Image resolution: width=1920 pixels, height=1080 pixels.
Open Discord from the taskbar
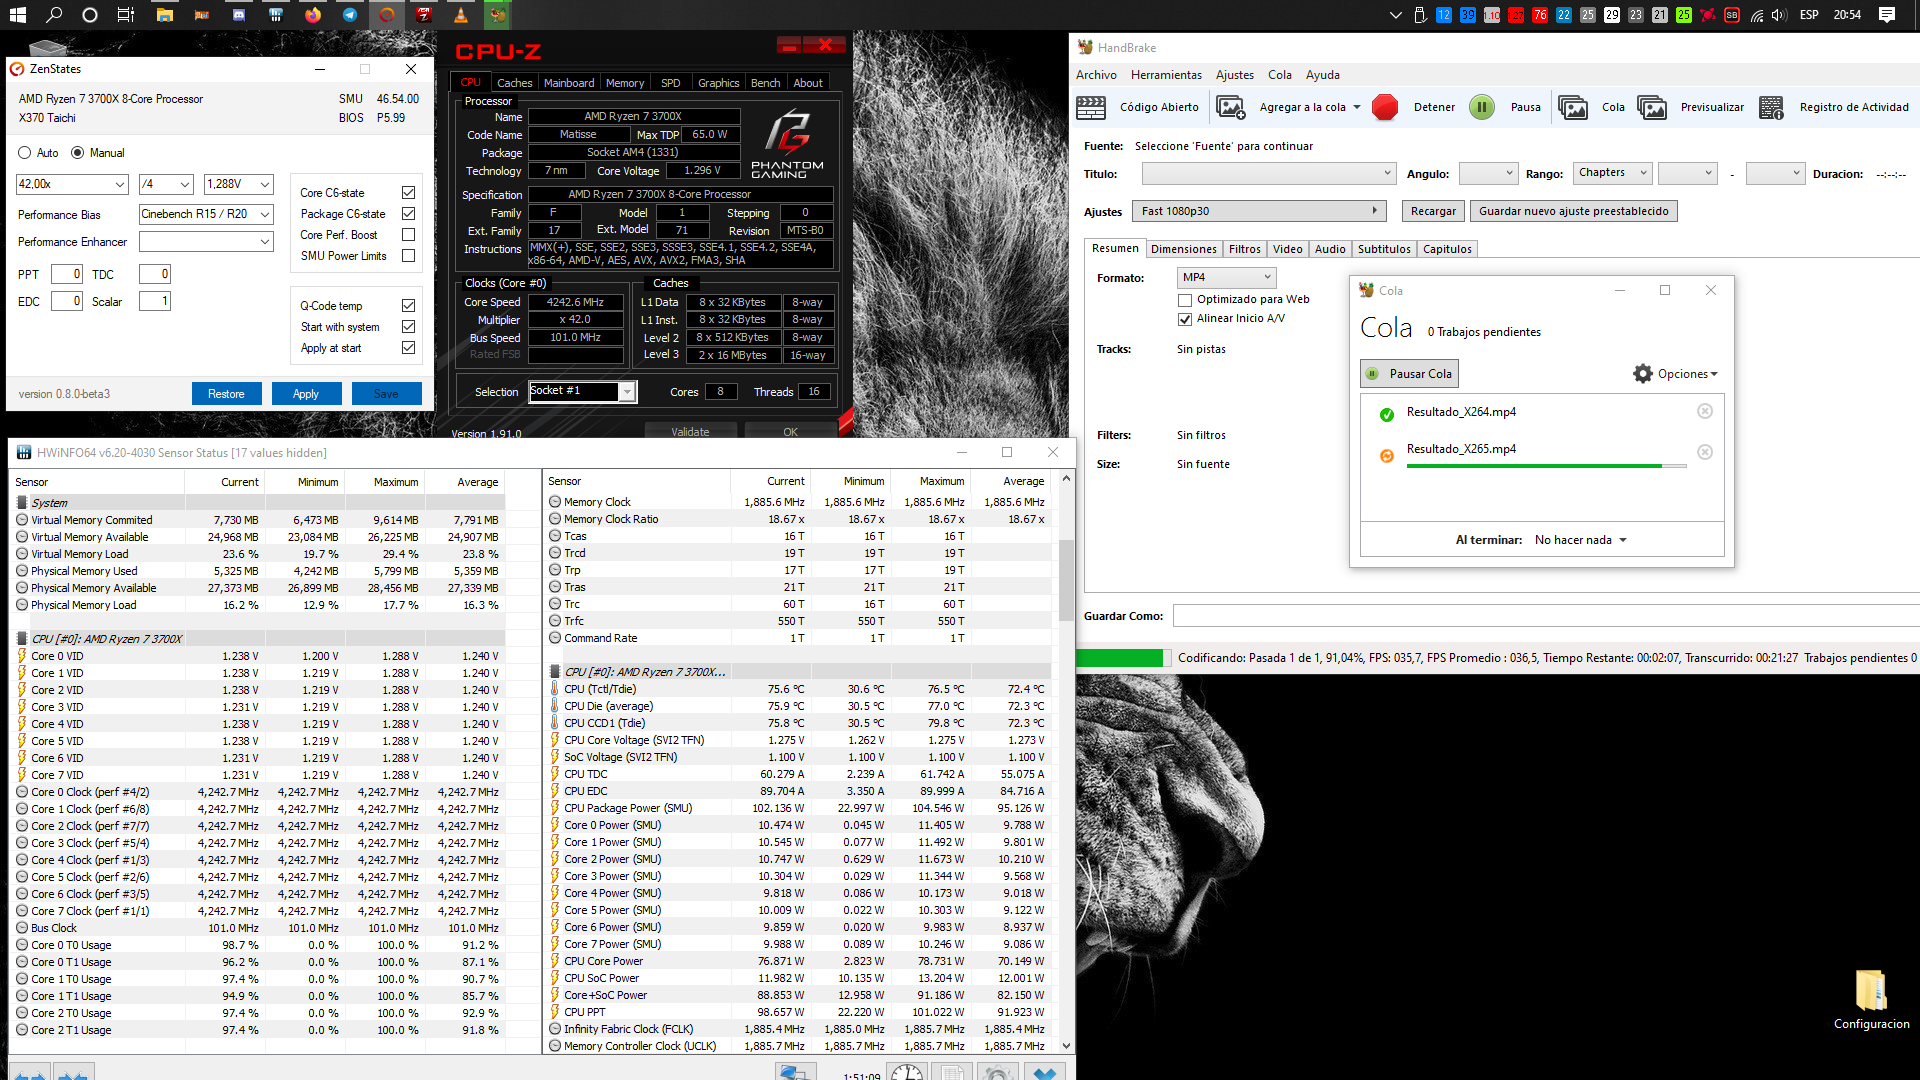[x=239, y=15]
